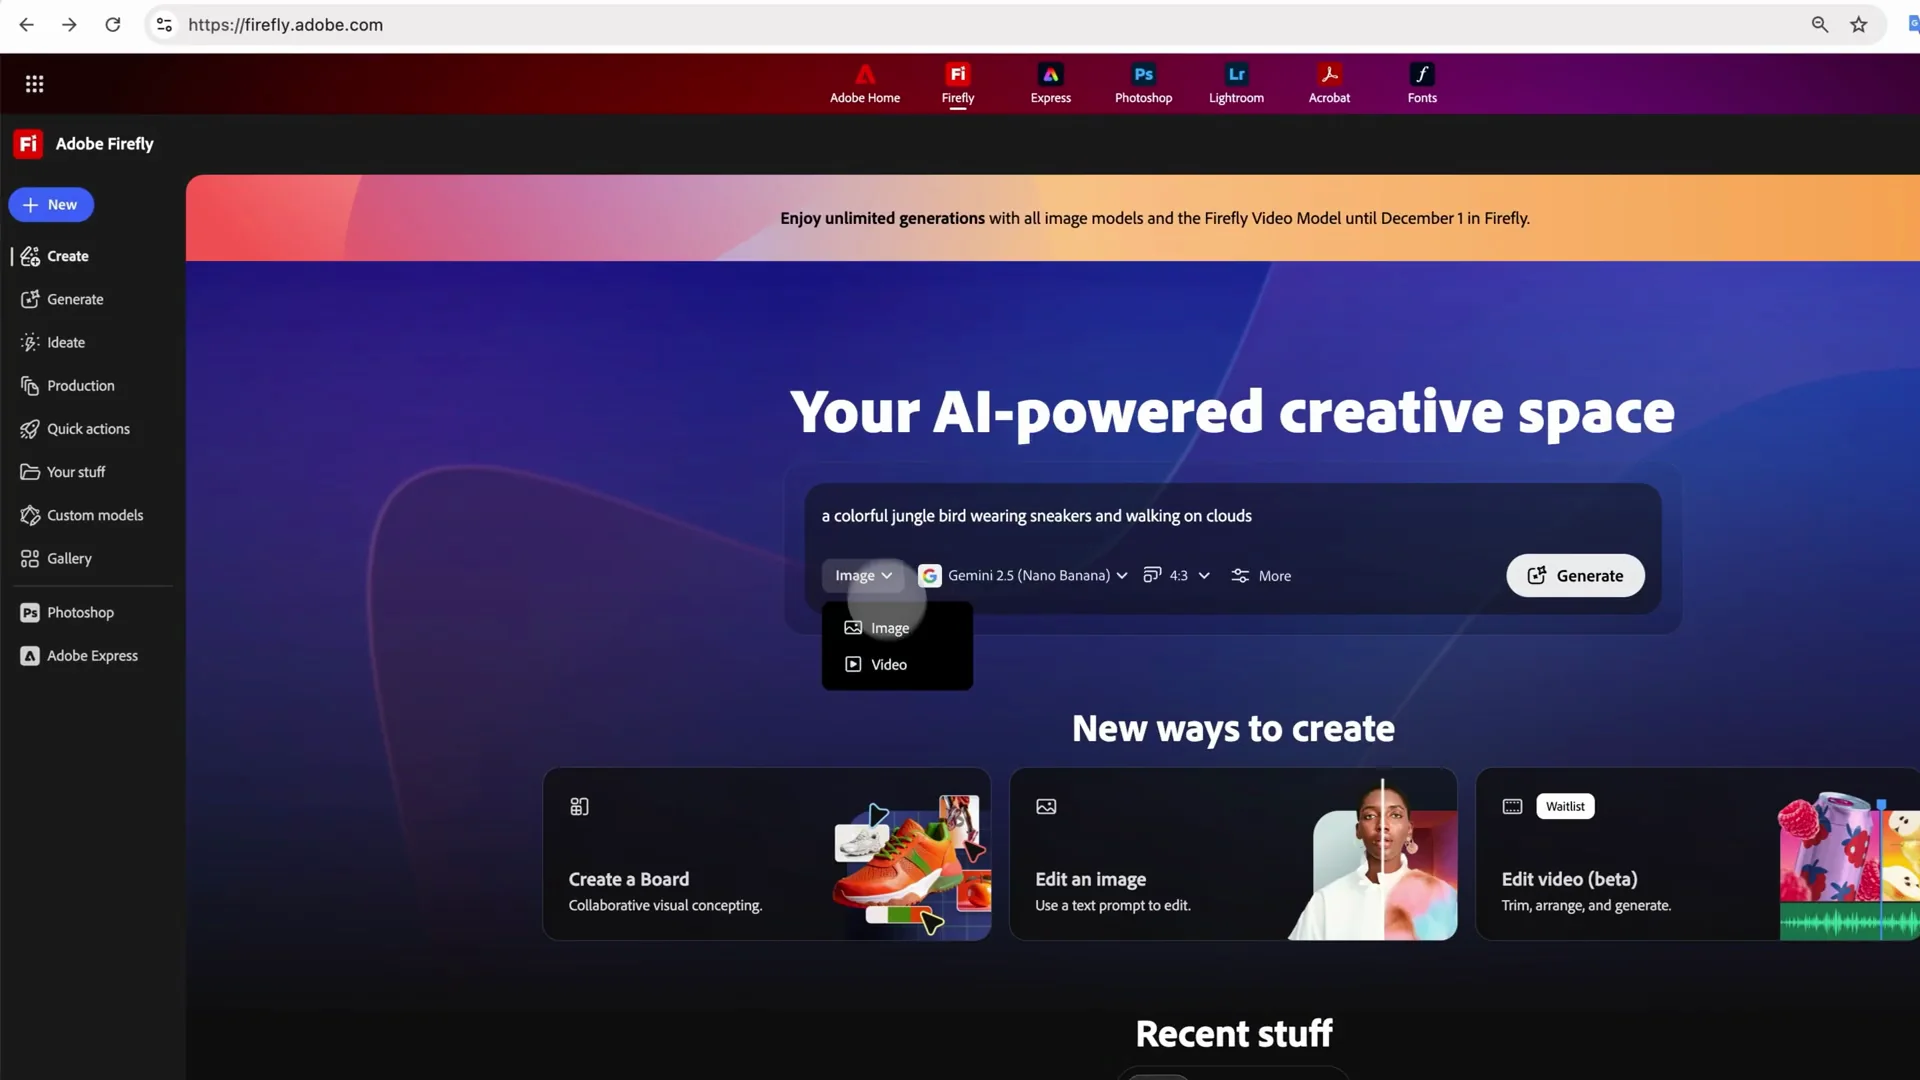
Task: Open the Fonts app
Action: (1422, 84)
